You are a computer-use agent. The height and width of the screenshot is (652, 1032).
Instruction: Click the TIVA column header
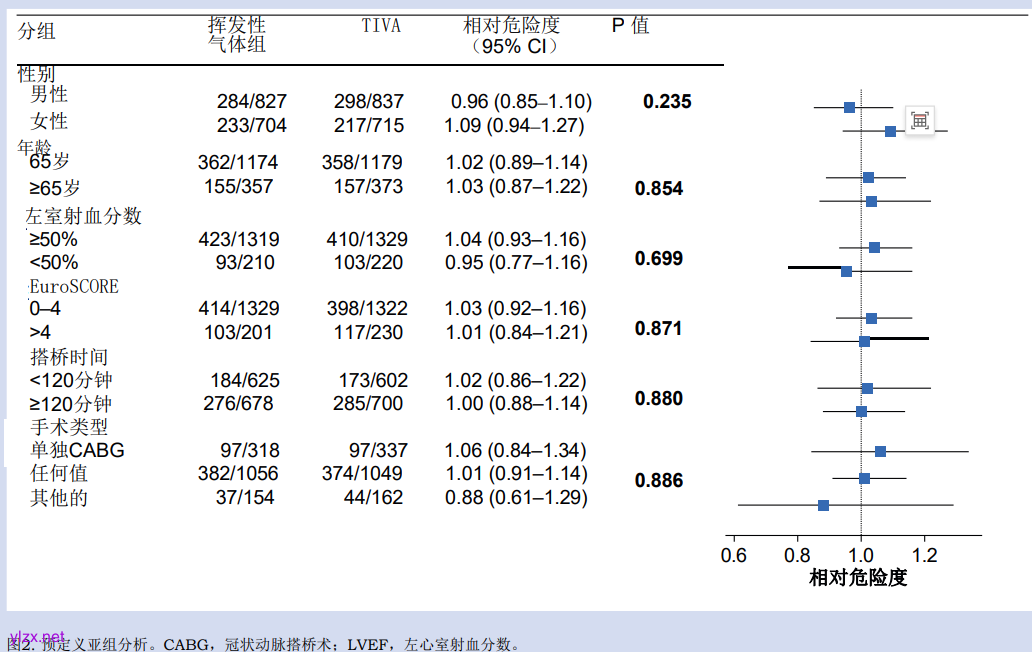point(381,26)
